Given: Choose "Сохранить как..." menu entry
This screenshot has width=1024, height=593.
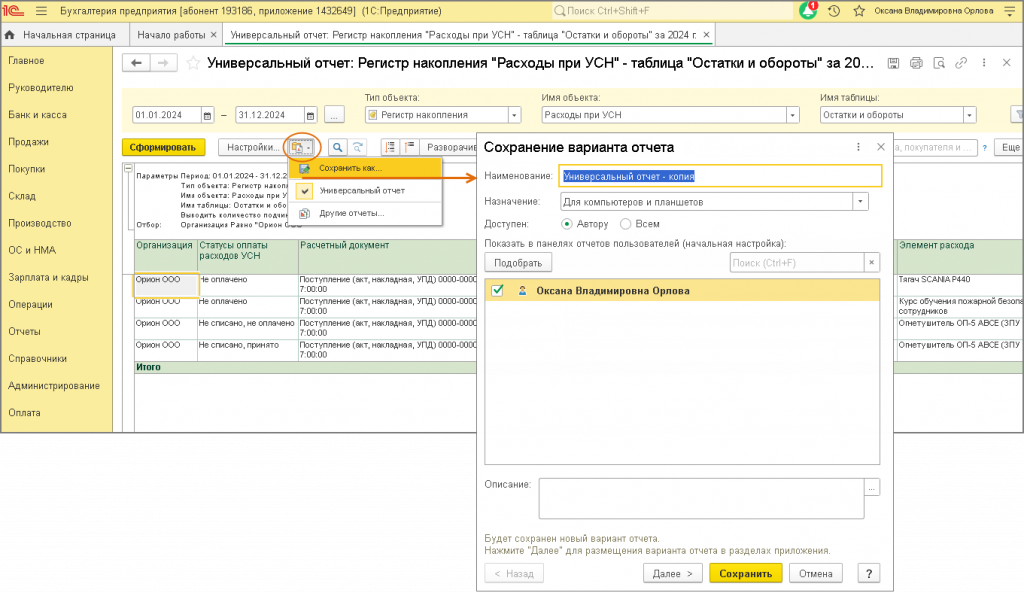Looking at the screenshot, I should click(x=365, y=168).
